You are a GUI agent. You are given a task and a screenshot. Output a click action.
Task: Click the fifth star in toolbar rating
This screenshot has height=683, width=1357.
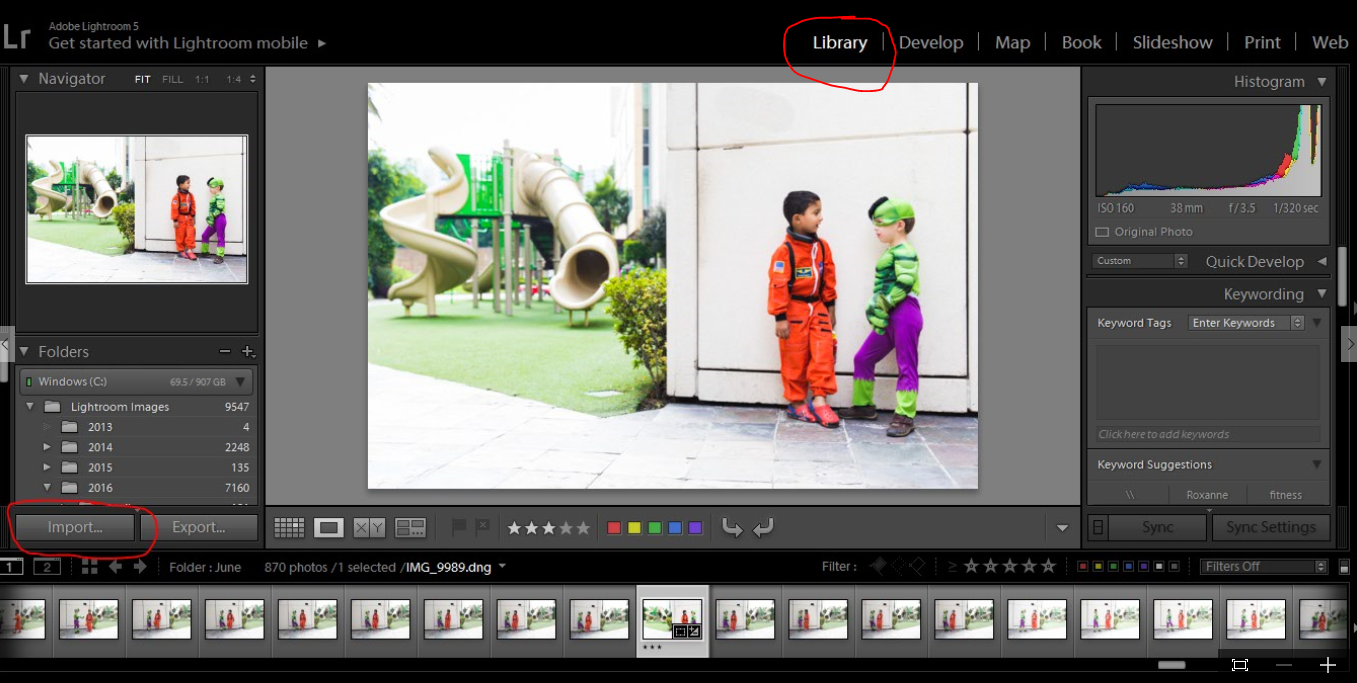(583, 528)
